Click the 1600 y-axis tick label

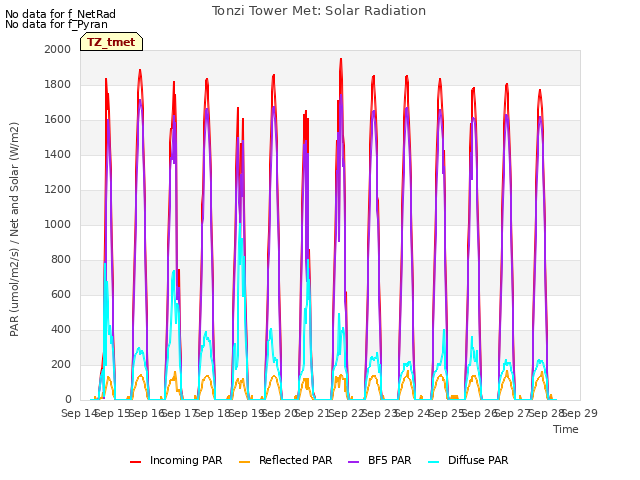(58, 120)
